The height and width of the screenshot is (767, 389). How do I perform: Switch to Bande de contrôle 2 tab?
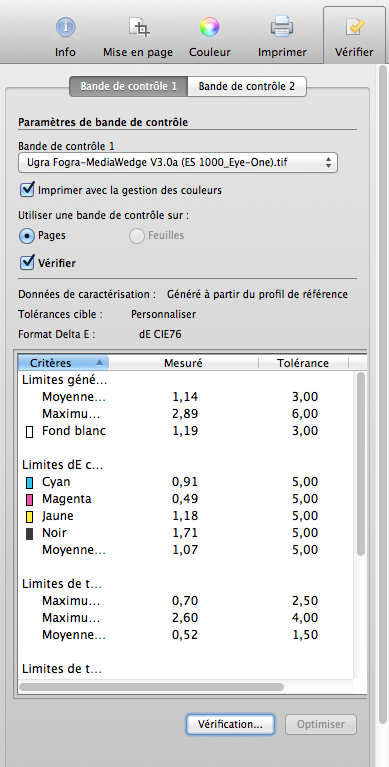tap(247, 87)
